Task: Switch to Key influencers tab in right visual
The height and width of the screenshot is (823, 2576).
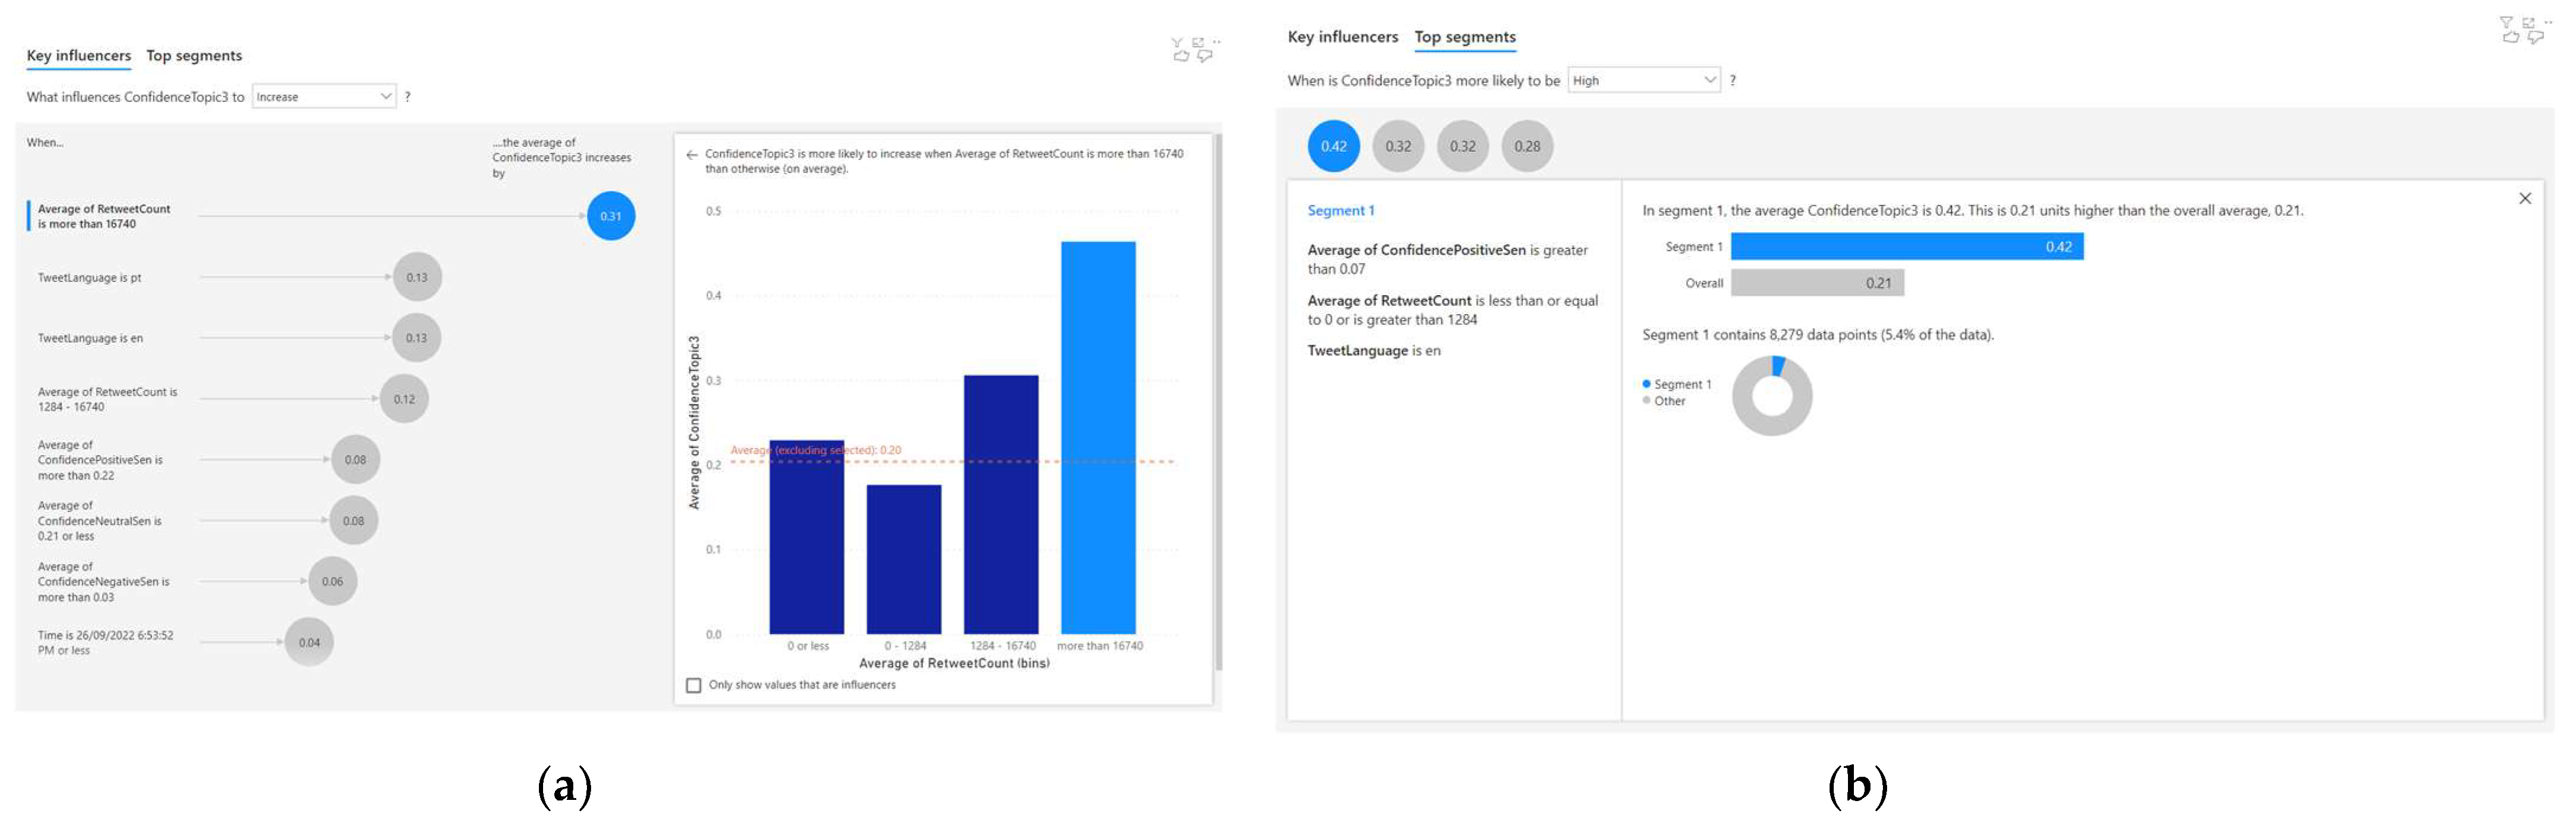Action: pyautogui.click(x=1342, y=37)
